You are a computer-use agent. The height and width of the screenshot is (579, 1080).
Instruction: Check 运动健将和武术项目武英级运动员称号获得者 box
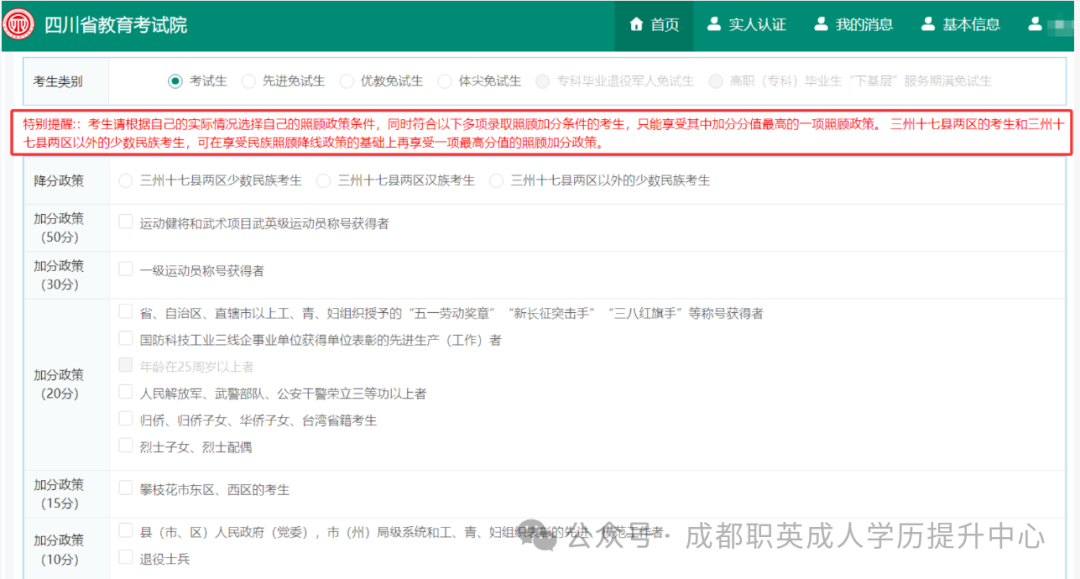[125, 222]
